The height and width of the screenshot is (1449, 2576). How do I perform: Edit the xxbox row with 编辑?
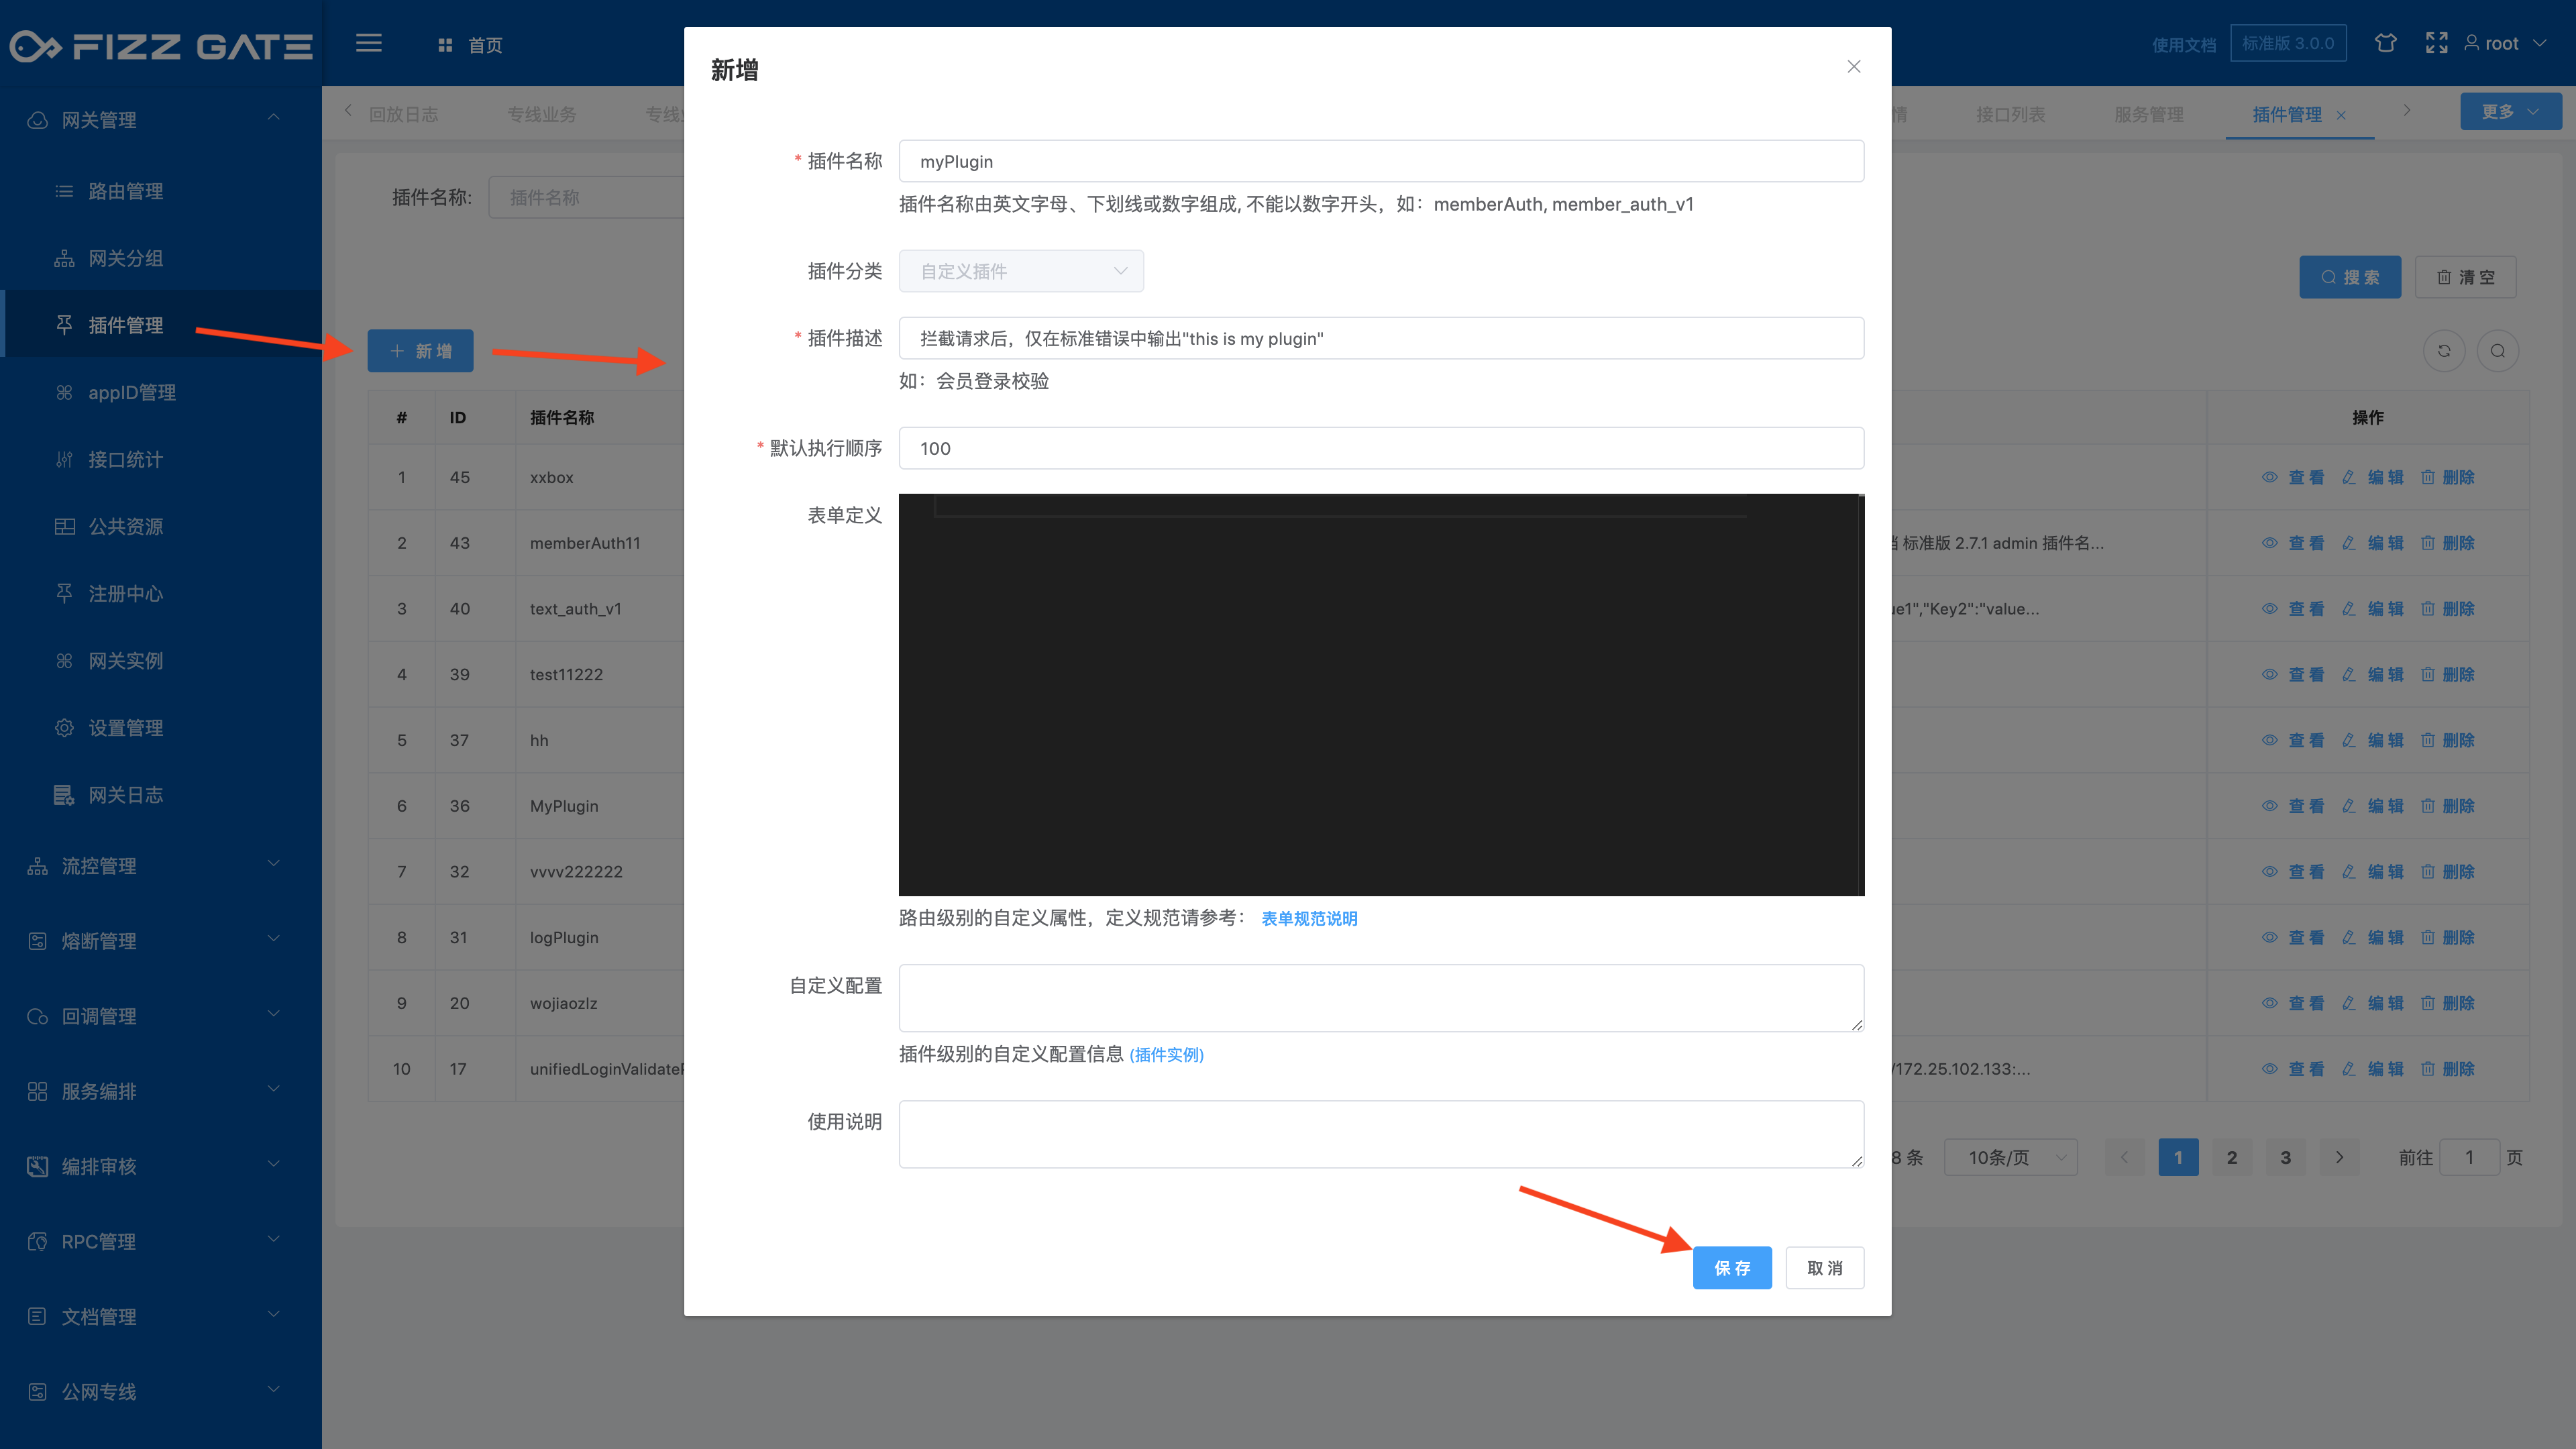point(2373,477)
